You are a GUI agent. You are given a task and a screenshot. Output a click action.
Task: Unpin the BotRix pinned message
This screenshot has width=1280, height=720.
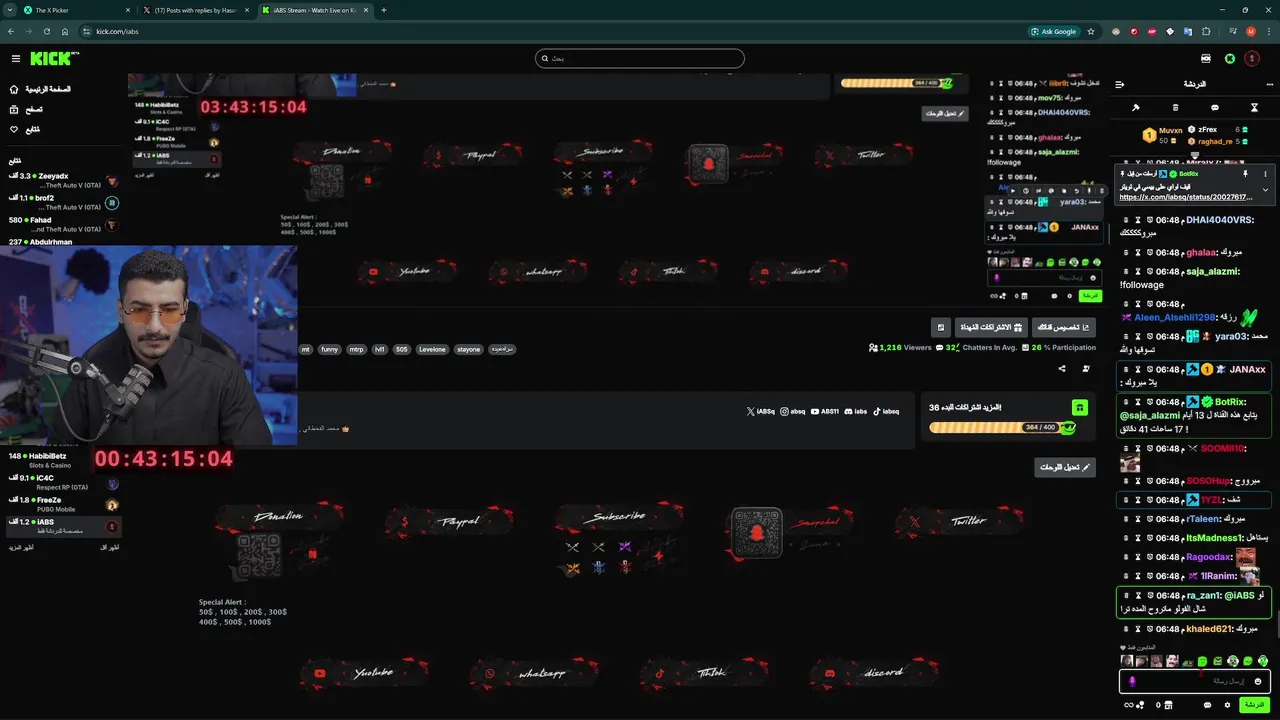(x=1246, y=174)
